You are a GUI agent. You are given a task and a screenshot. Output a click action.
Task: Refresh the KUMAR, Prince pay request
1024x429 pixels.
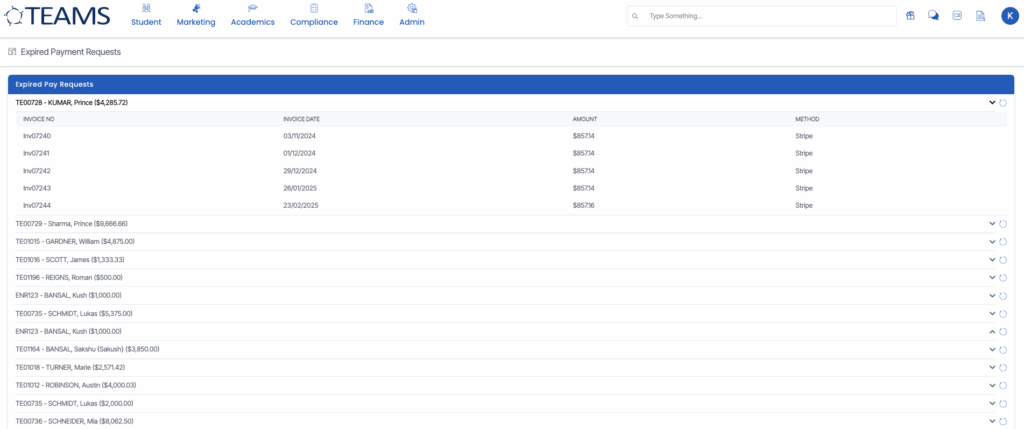click(x=1003, y=102)
